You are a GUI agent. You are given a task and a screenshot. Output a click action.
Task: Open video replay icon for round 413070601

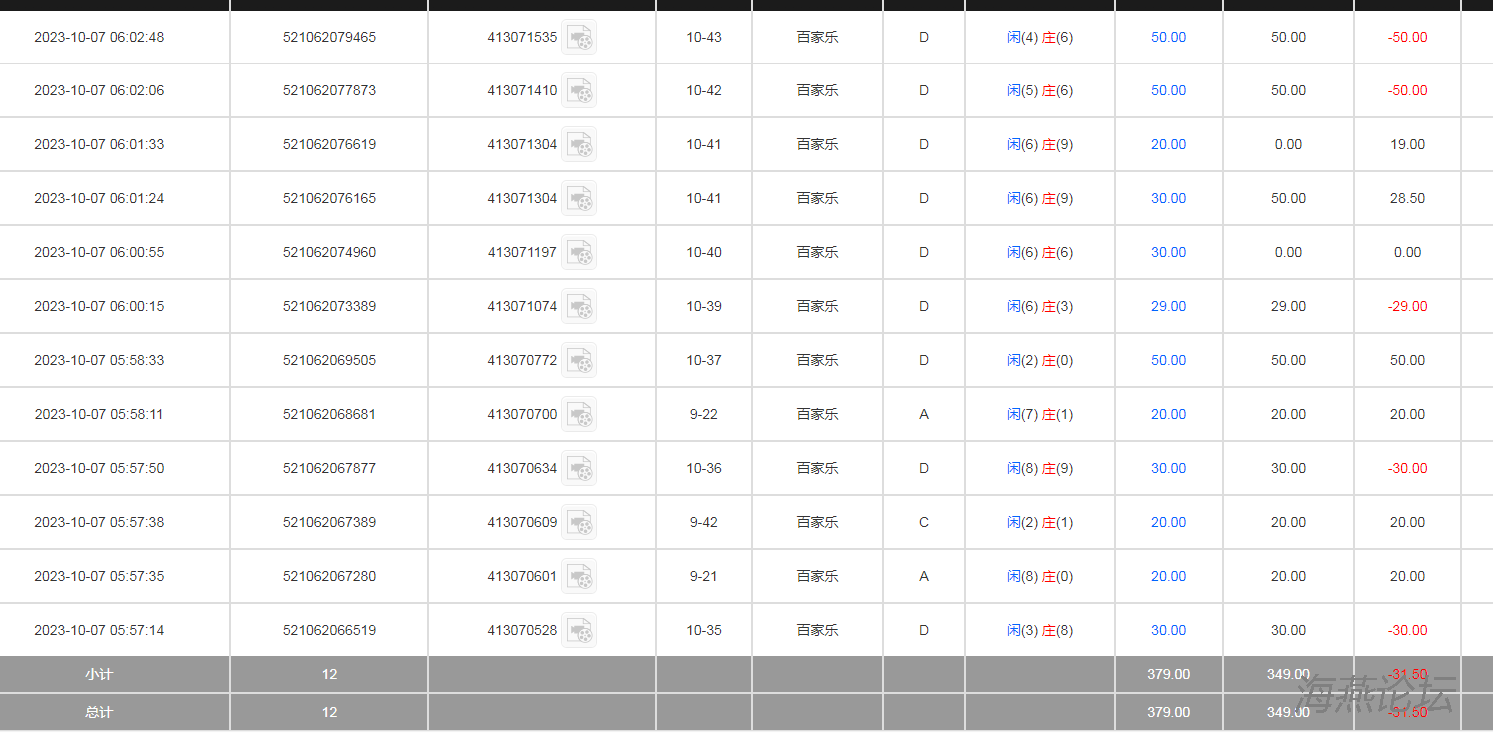pyautogui.click(x=579, y=576)
